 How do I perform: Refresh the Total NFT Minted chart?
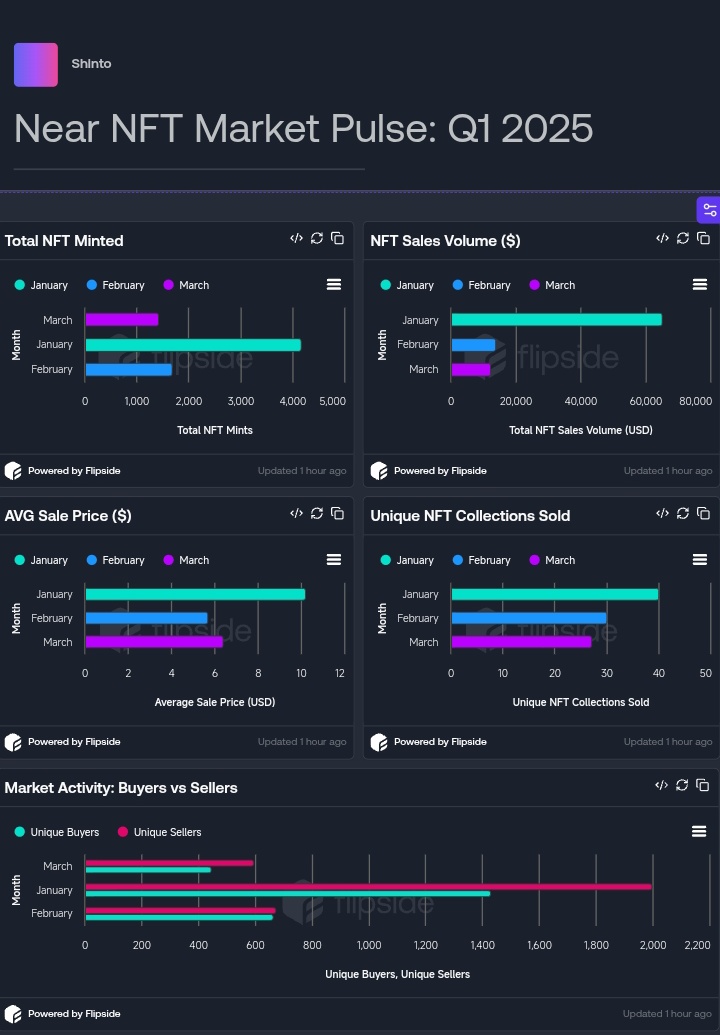(317, 238)
